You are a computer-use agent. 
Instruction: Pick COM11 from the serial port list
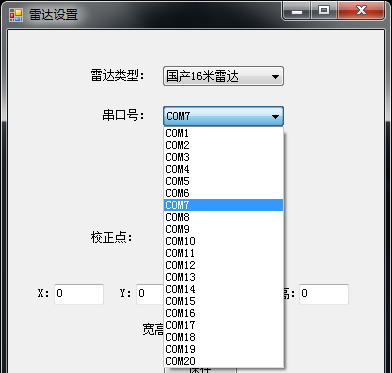tap(223, 253)
